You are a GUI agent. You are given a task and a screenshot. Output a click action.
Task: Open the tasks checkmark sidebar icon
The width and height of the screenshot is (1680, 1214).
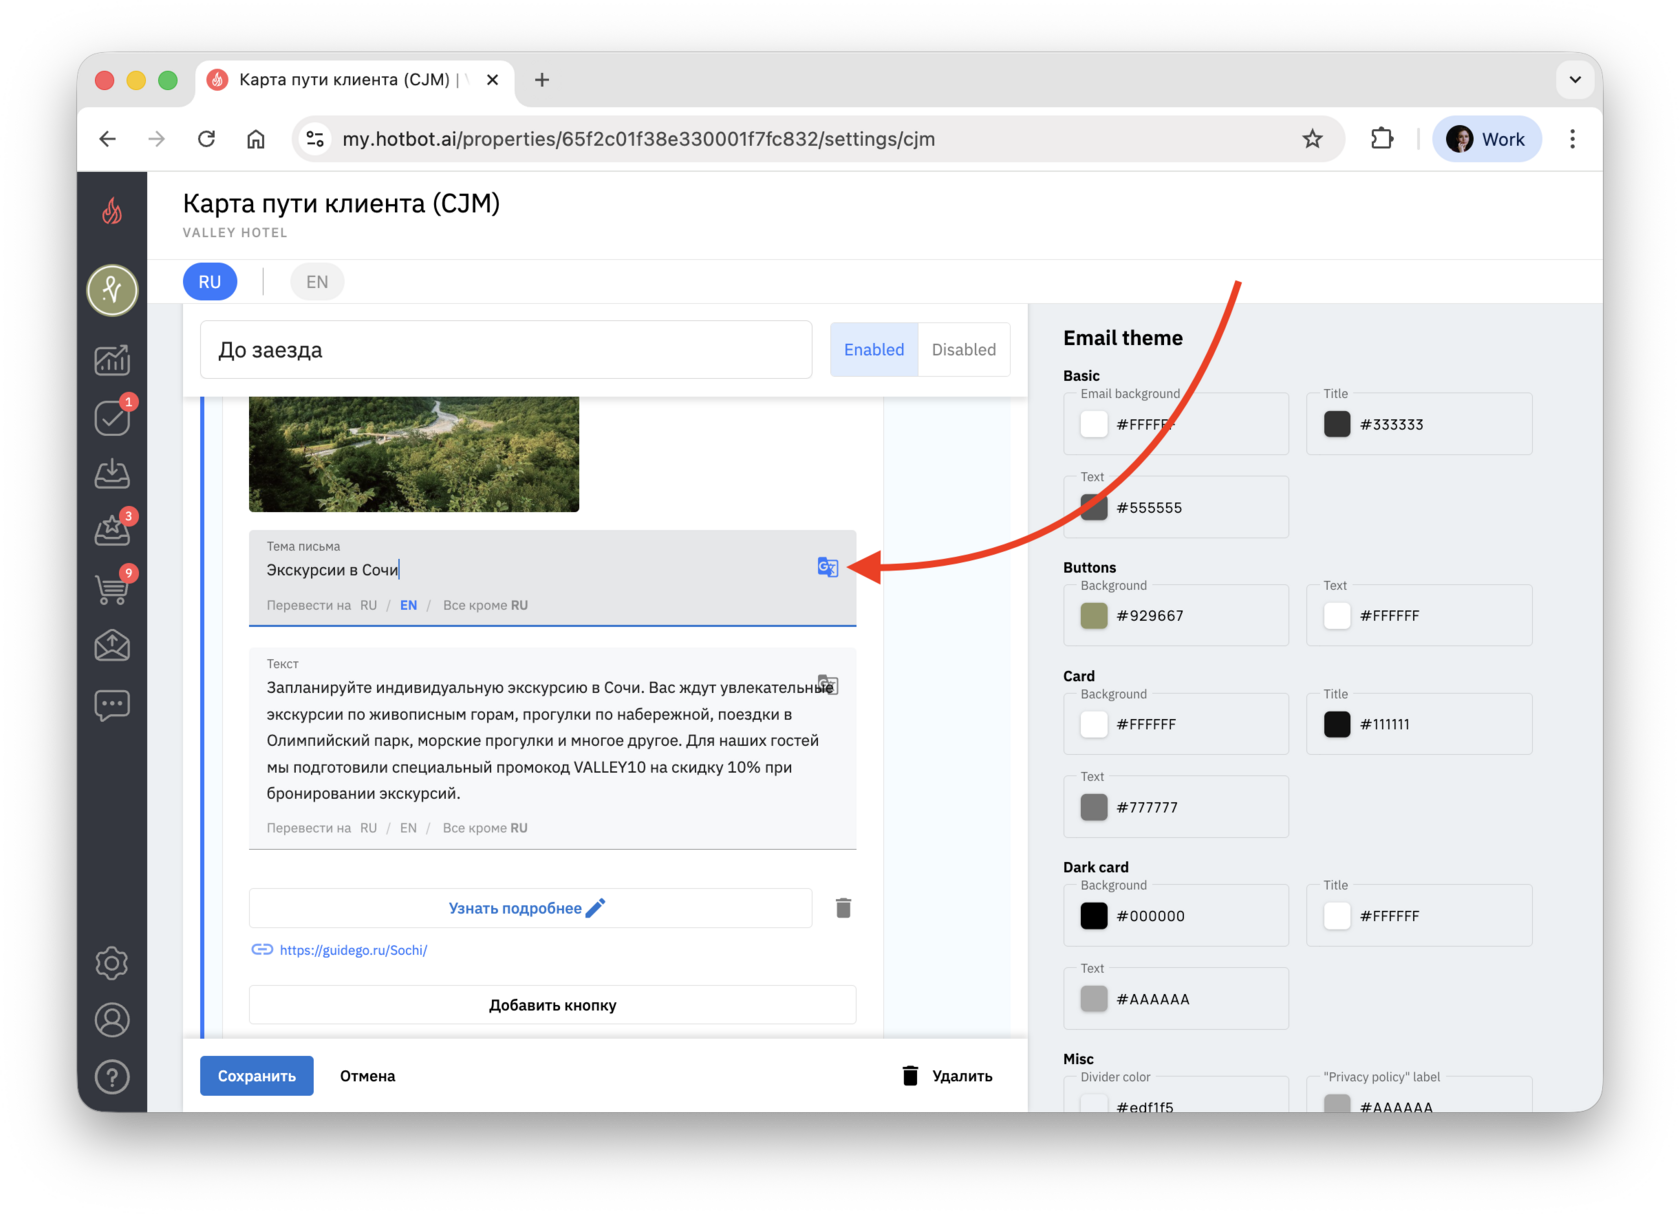pos(112,418)
